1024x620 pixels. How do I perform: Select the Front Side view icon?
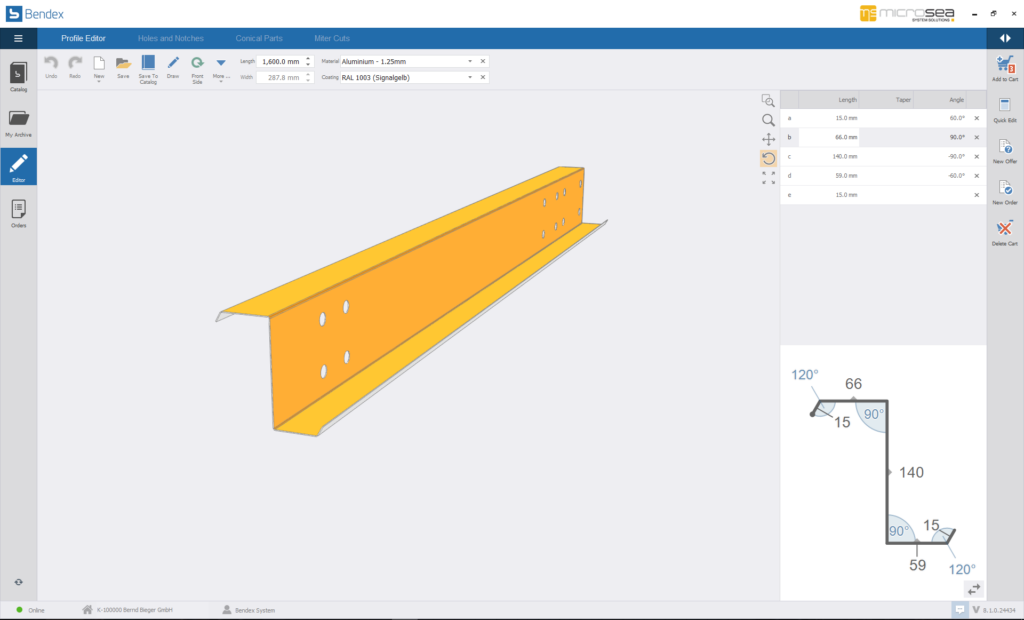click(197, 65)
